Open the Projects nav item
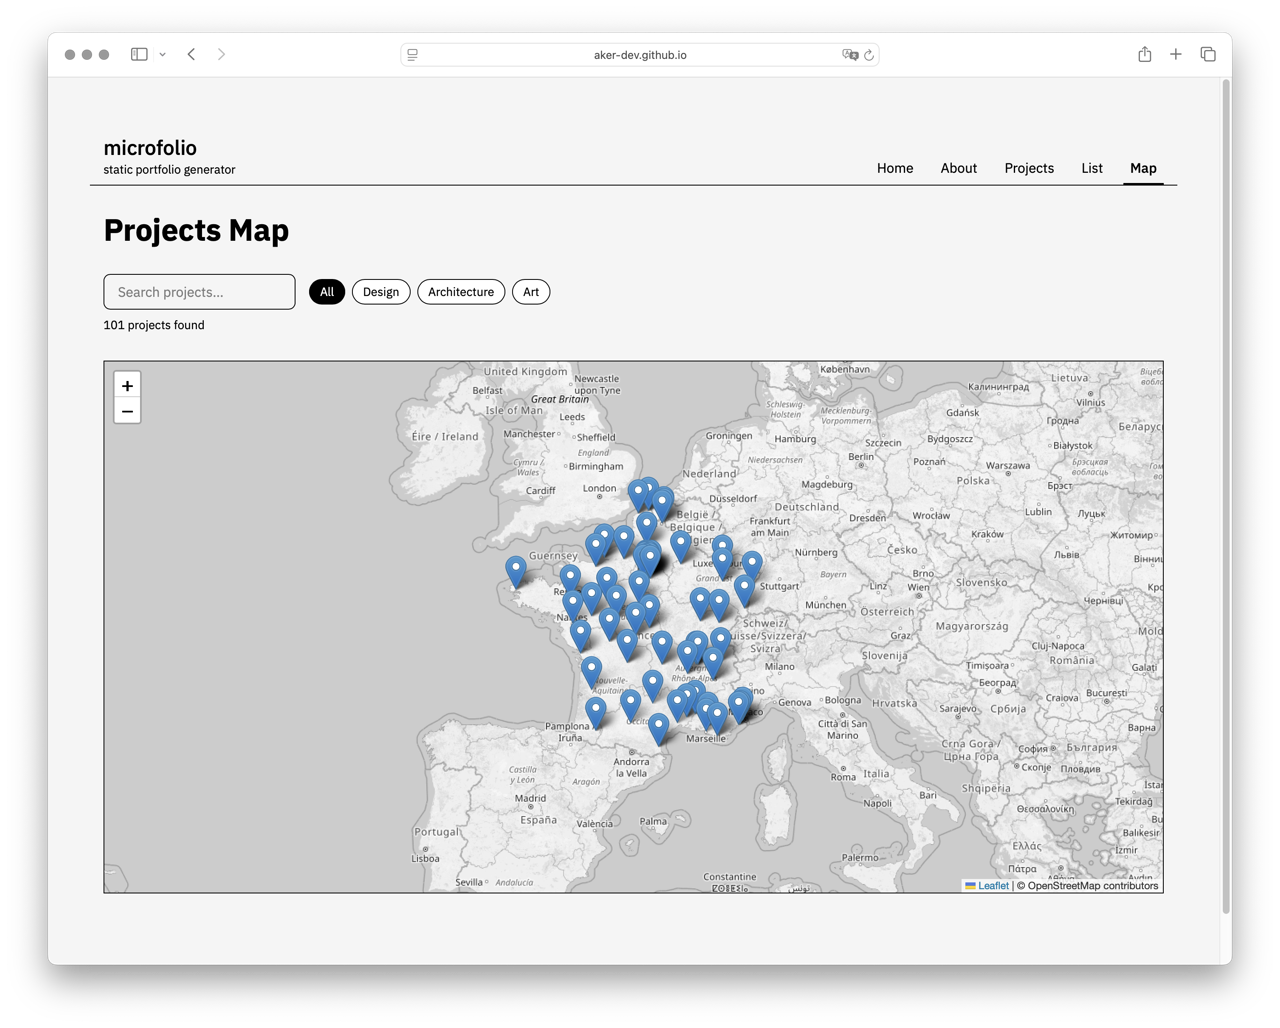The width and height of the screenshot is (1280, 1028). (x=1029, y=168)
